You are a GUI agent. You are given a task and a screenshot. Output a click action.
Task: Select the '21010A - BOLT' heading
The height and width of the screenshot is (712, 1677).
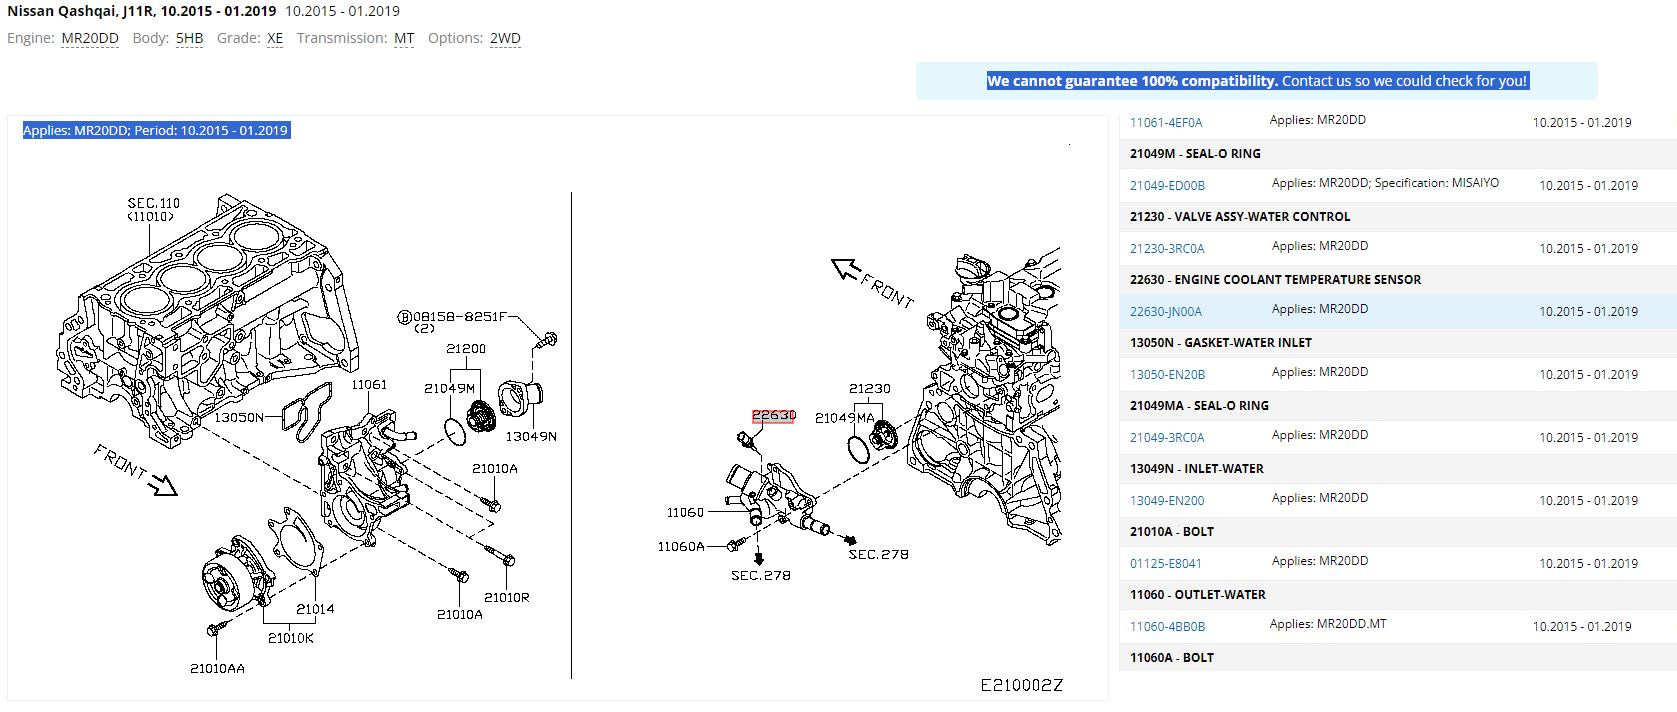[x=1172, y=532]
